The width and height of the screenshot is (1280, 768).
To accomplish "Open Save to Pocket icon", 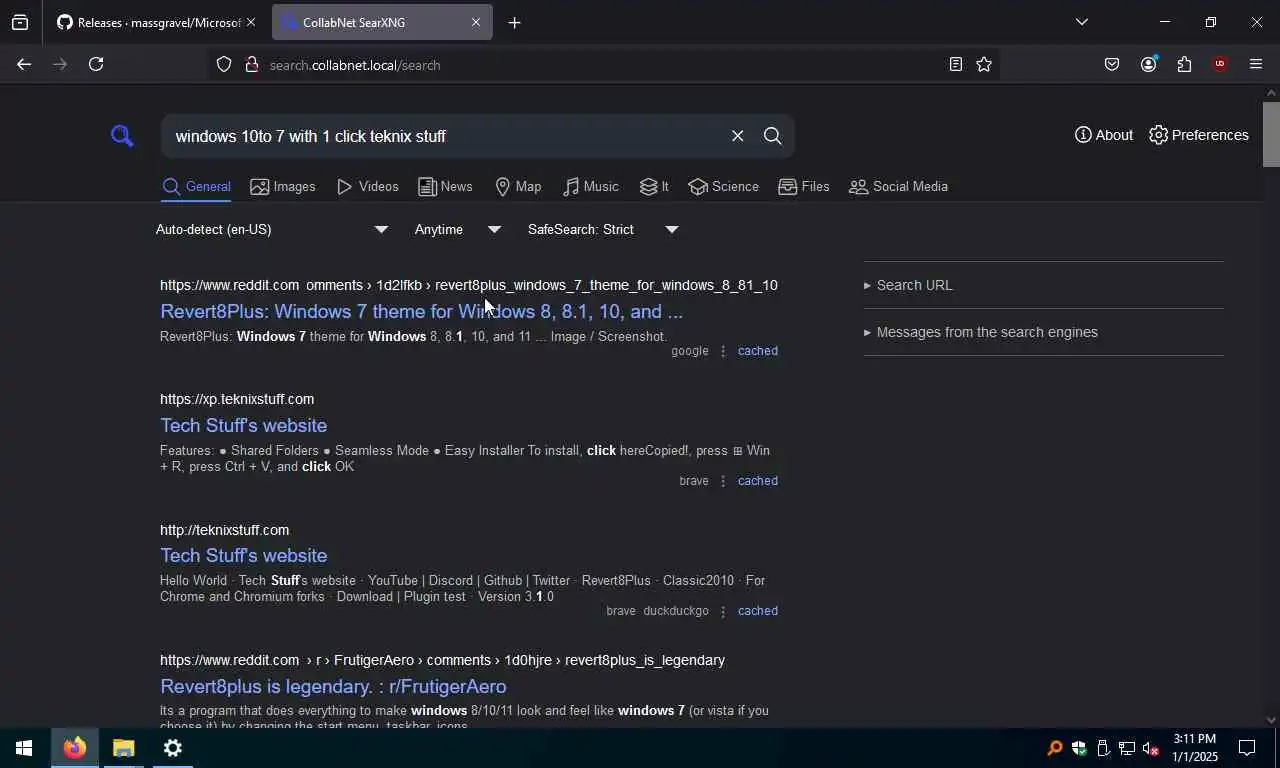I will pyautogui.click(x=1112, y=64).
